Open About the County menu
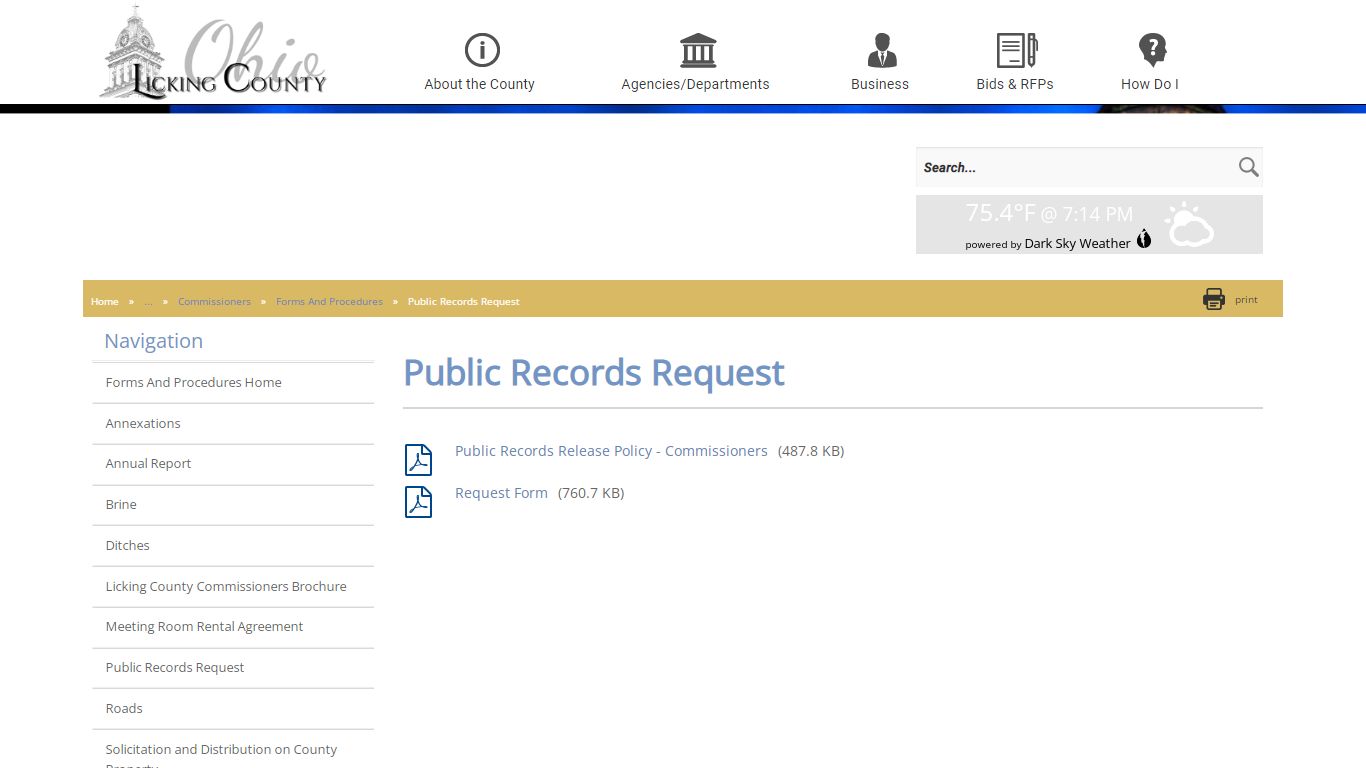 pos(479,84)
